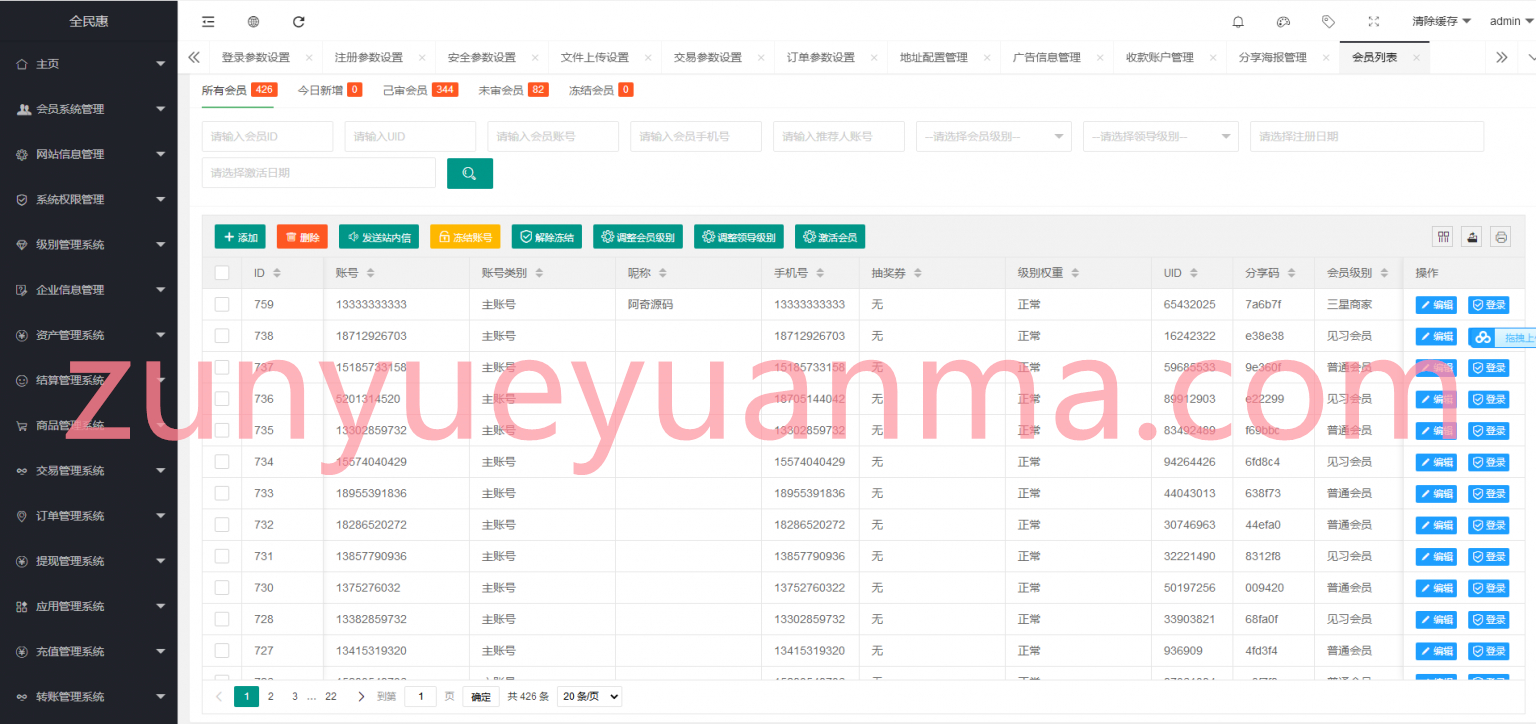Open the website globe icon
Viewport: 1536px width, 724px height.
(x=253, y=21)
